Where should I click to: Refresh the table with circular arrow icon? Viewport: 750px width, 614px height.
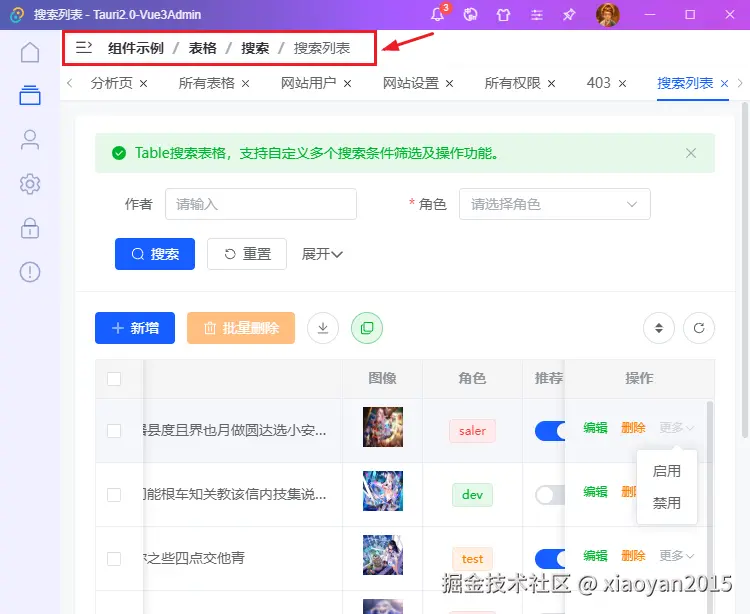pos(699,328)
